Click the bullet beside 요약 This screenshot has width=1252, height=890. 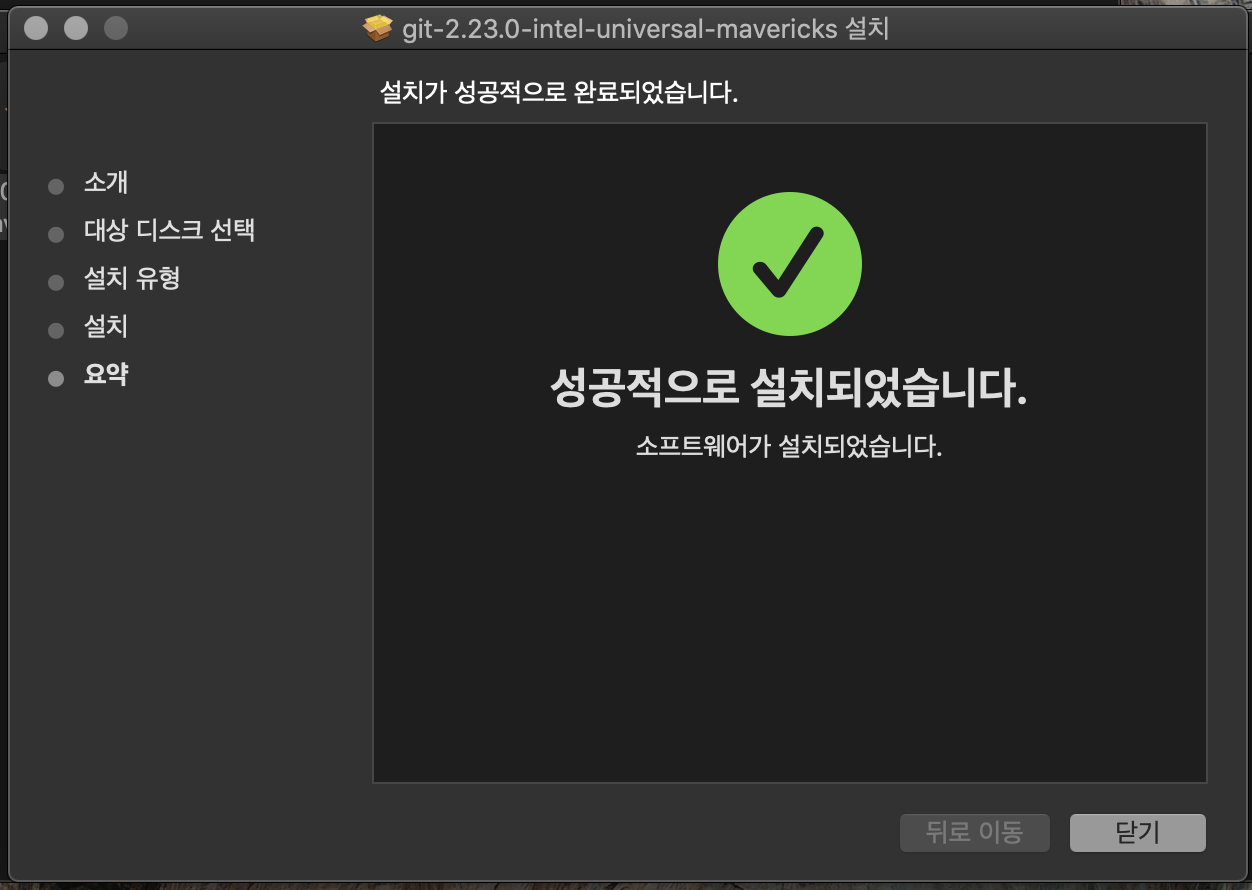(56, 379)
